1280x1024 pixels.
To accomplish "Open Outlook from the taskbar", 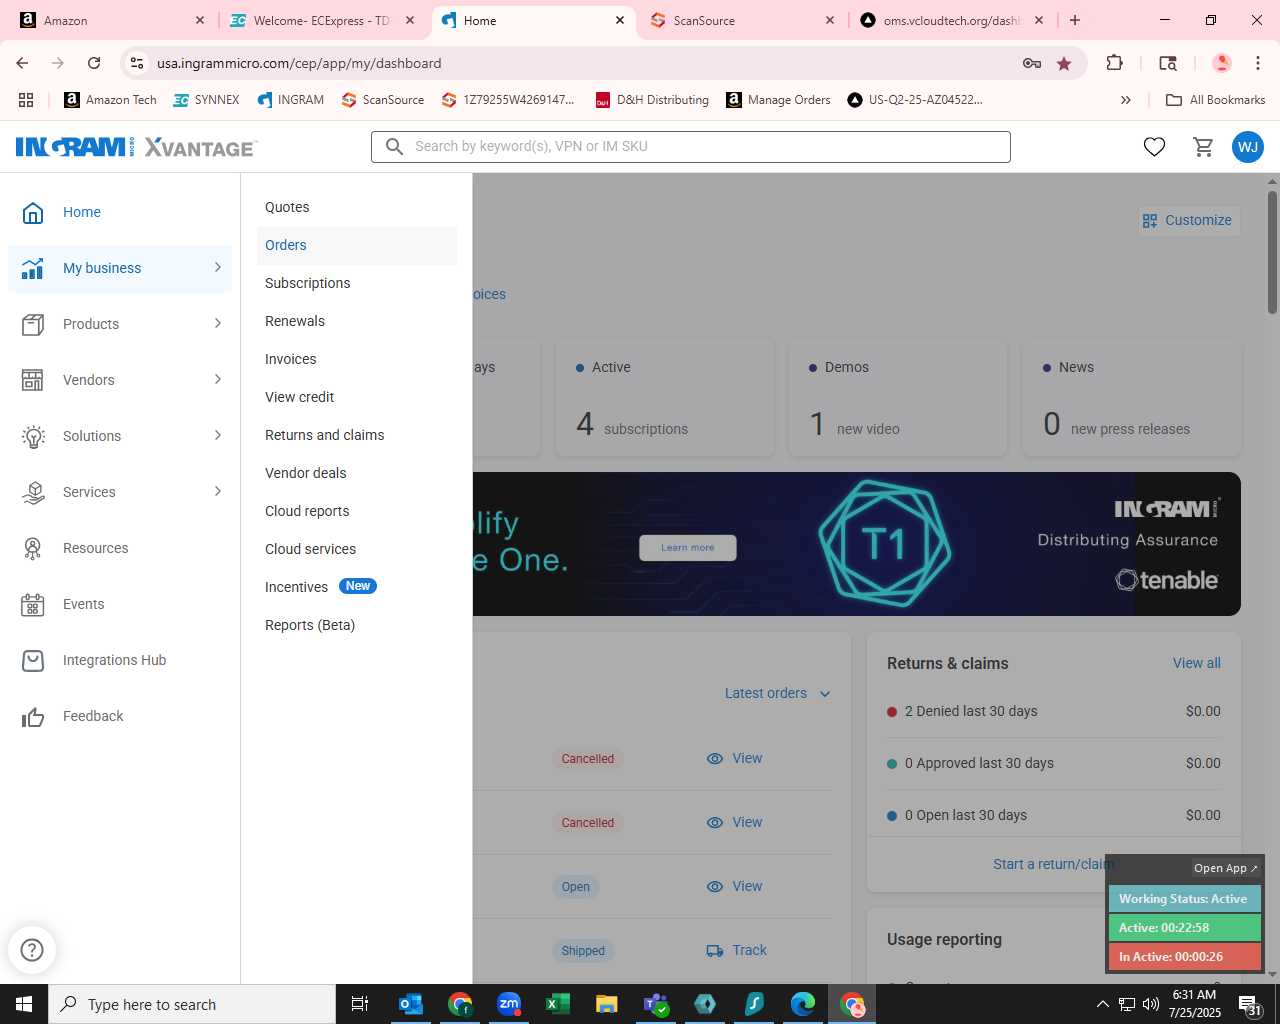I will click(x=411, y=1004).
